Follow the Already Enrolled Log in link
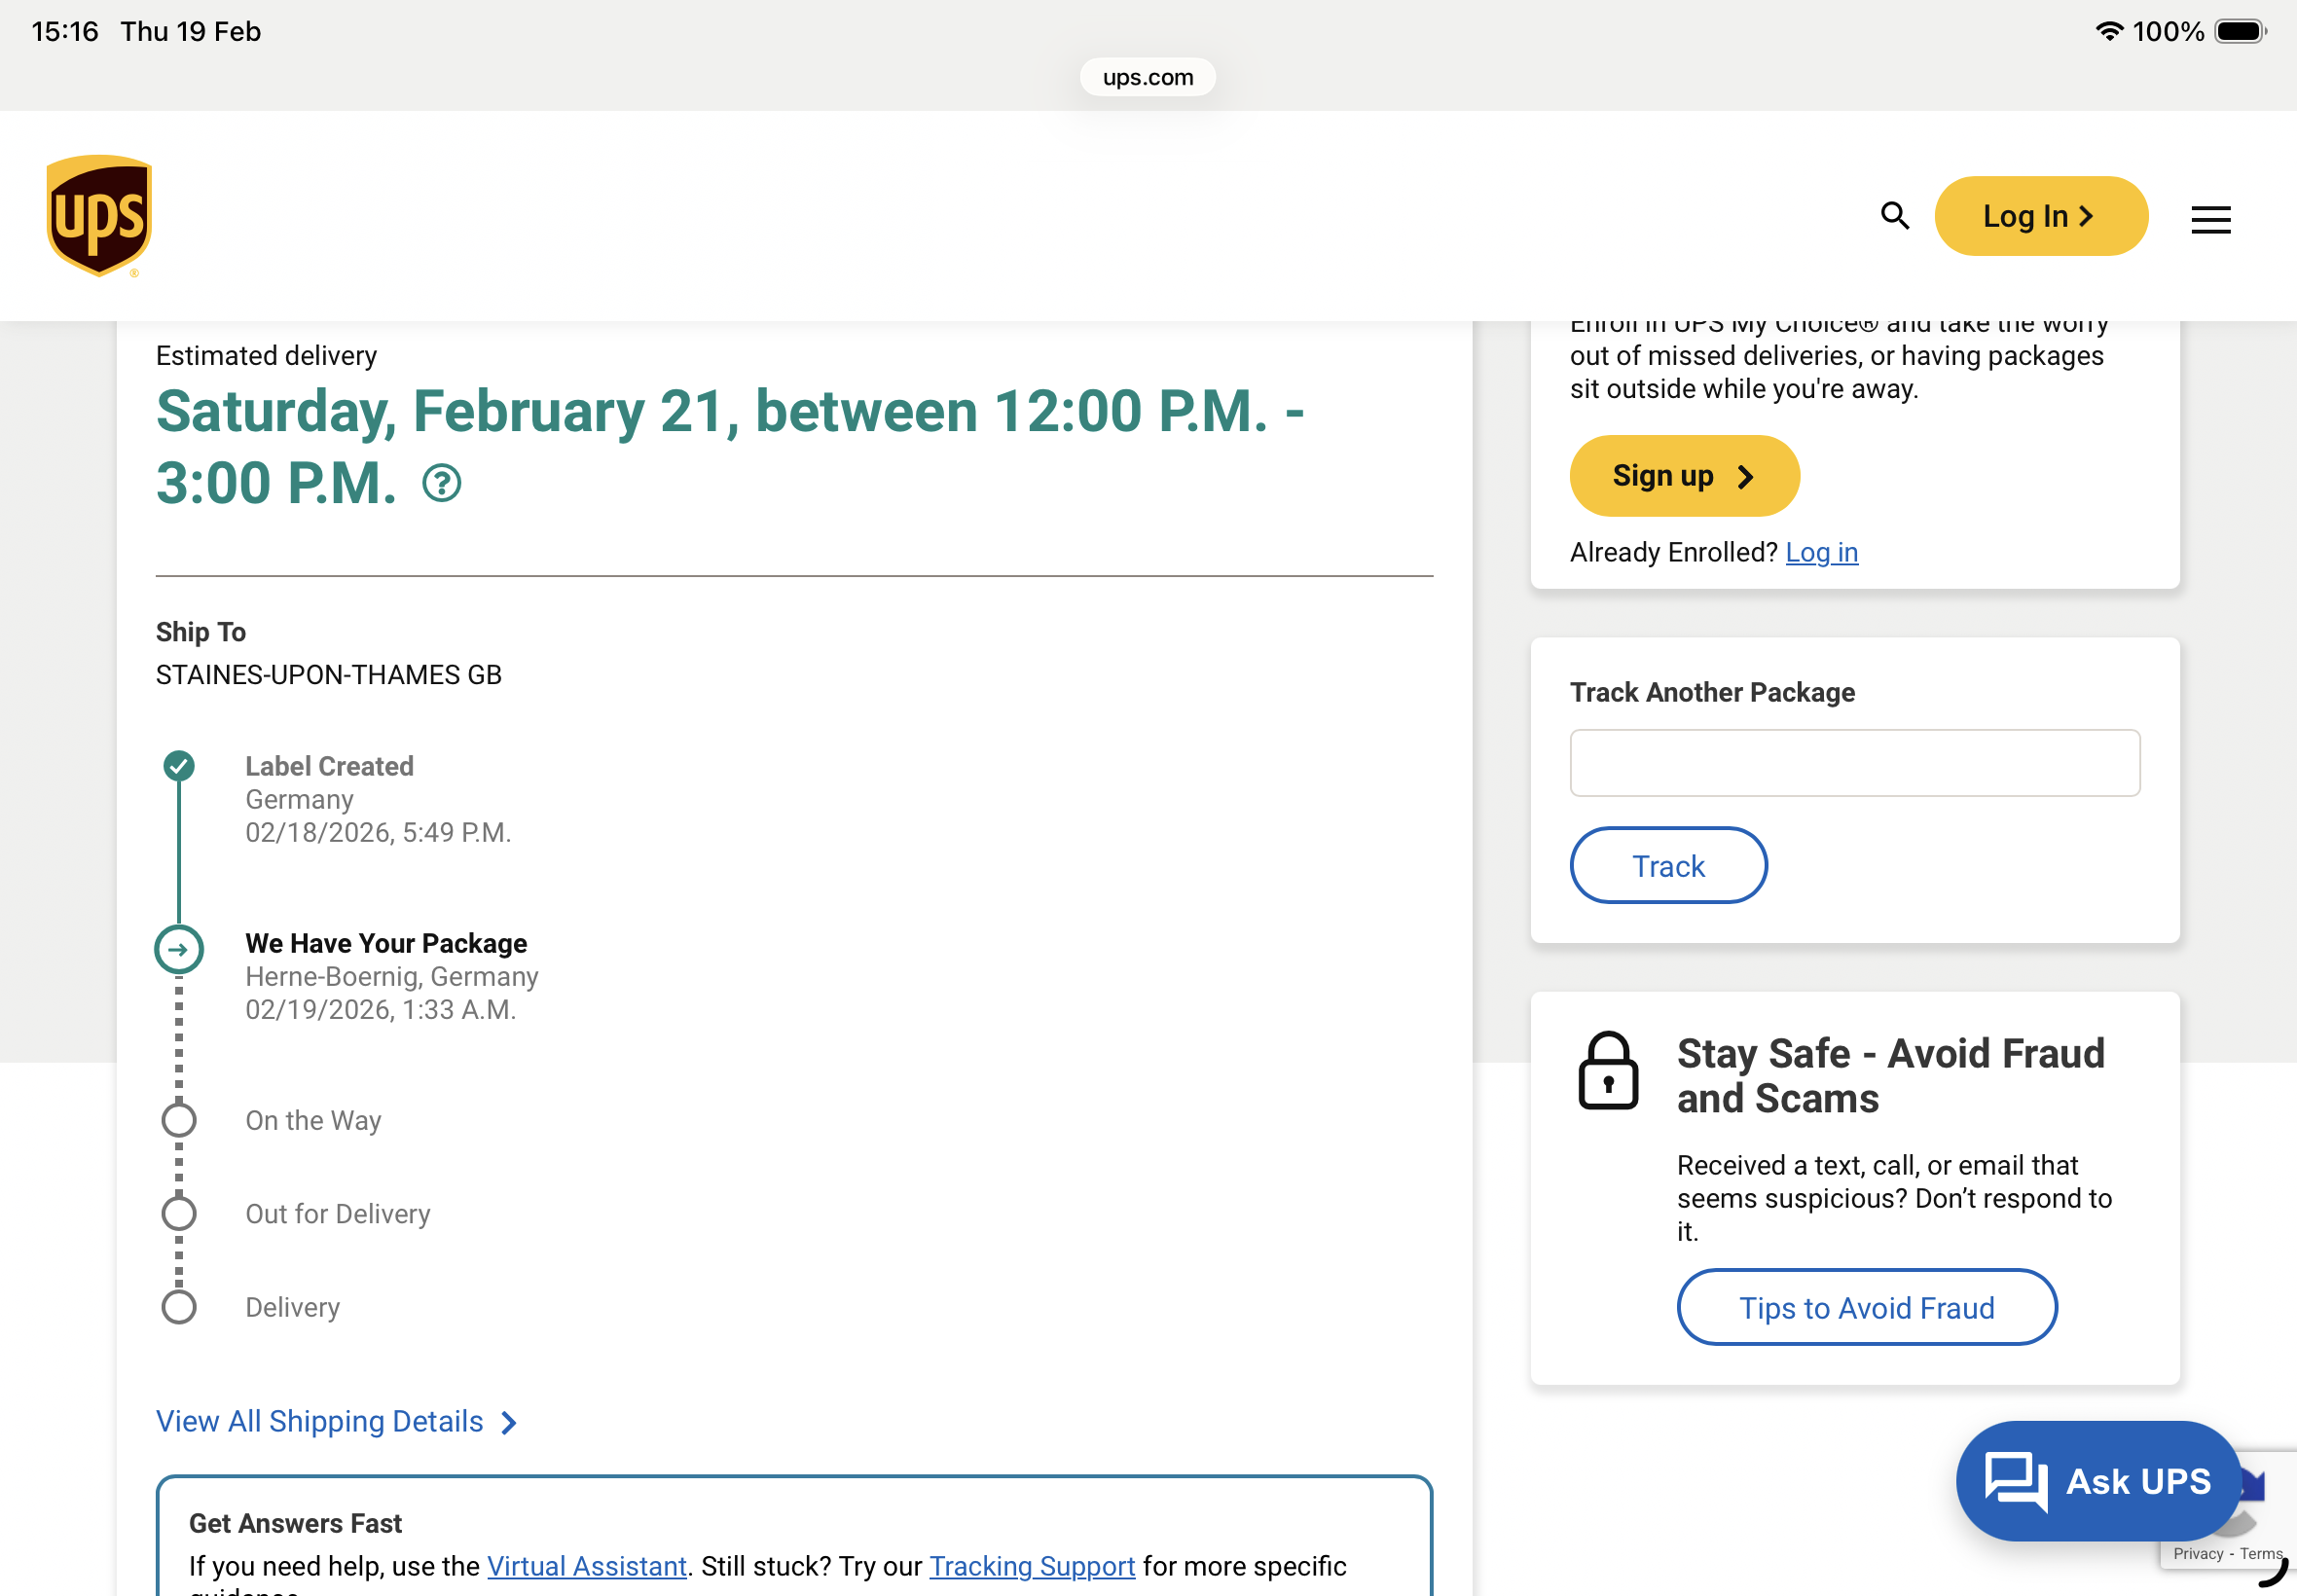The width and height of the screenshot is (2297, 1596). tap(1821, 552)
